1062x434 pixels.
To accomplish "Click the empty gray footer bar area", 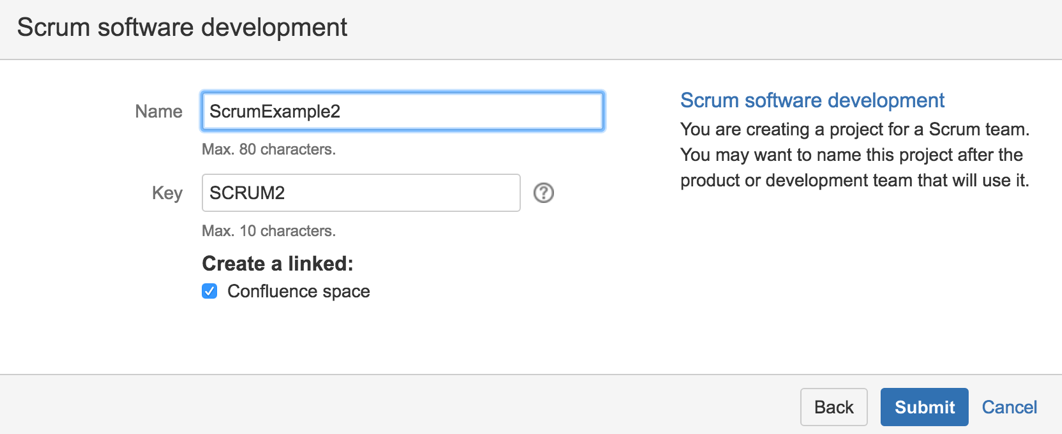I will pyautogui.click(x=406, y=405).
